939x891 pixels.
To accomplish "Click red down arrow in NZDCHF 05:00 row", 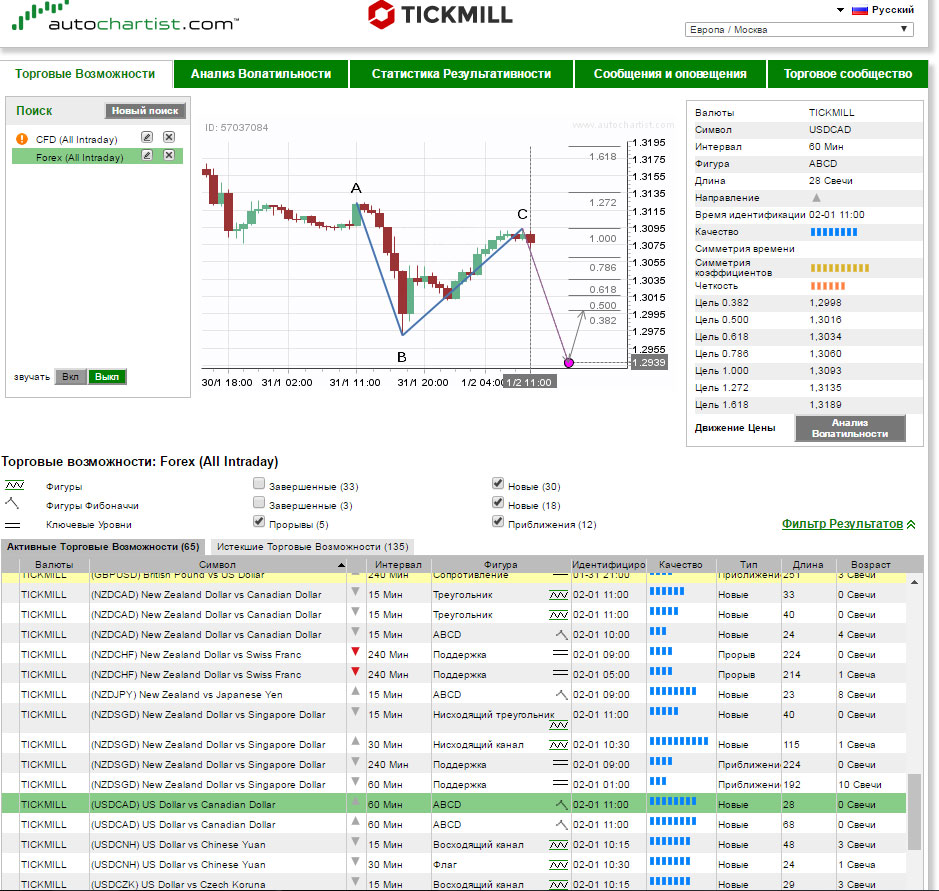I will point(355,672).
